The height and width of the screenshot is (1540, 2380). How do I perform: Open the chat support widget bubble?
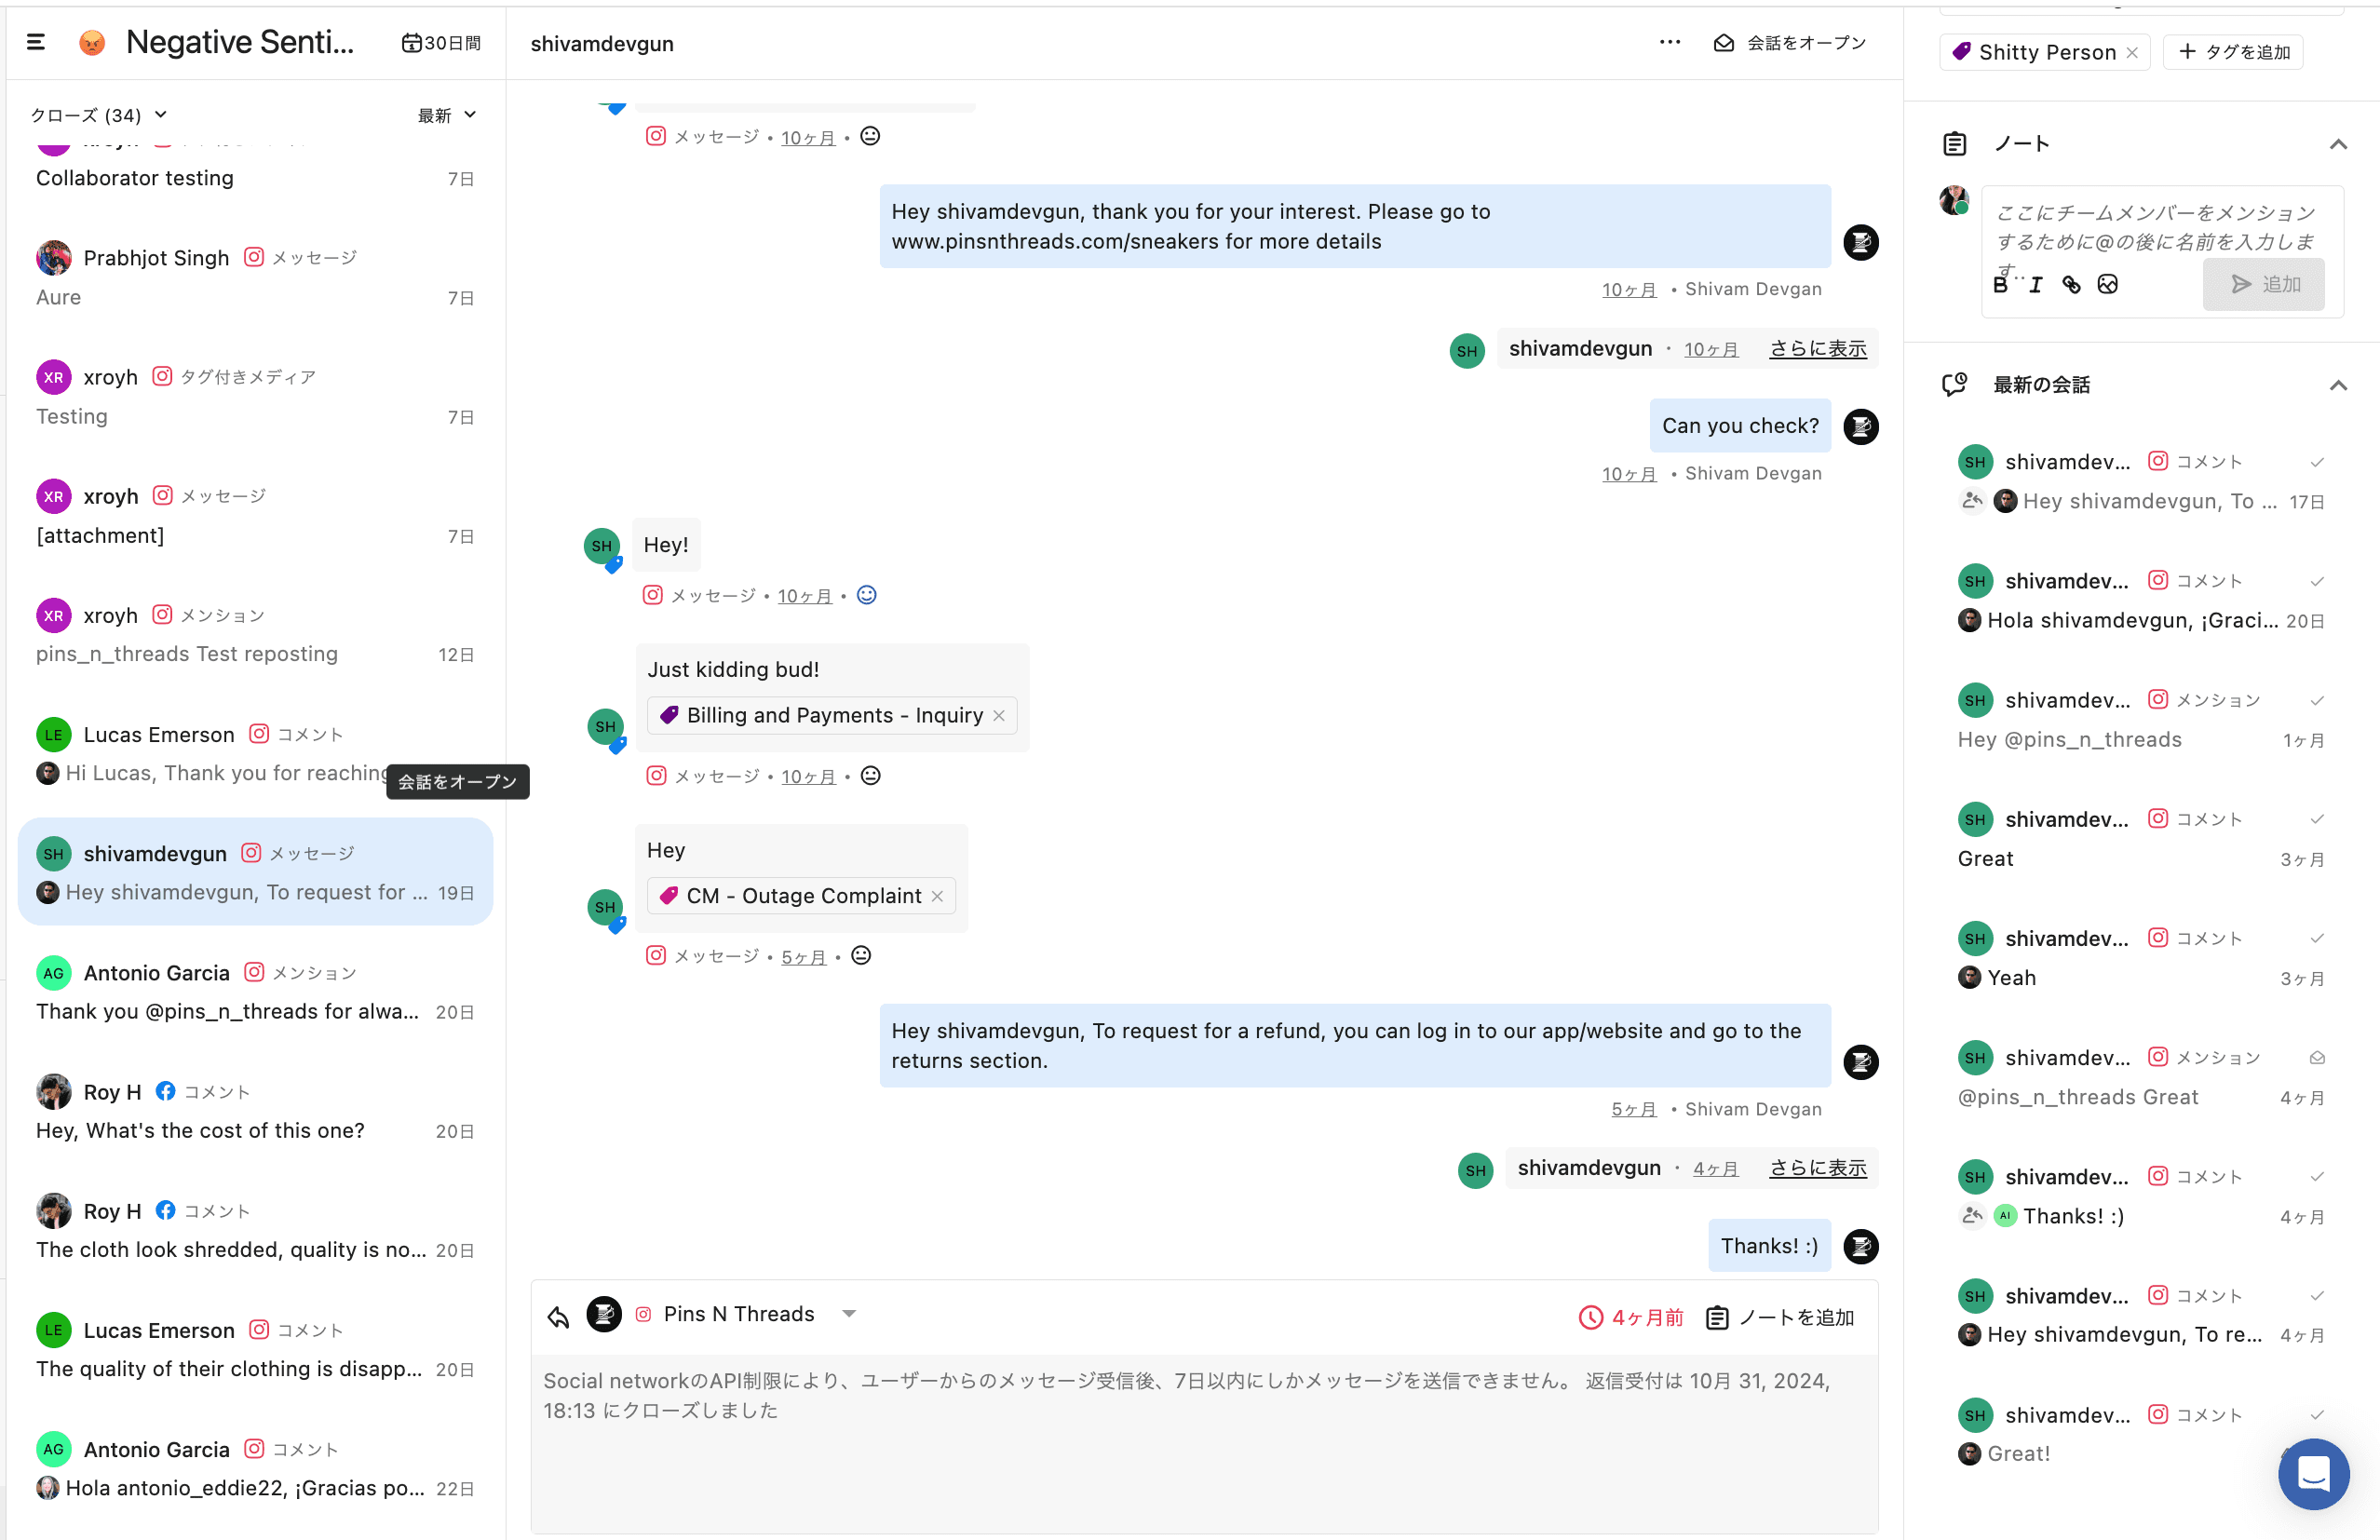pos(2313,1473)
